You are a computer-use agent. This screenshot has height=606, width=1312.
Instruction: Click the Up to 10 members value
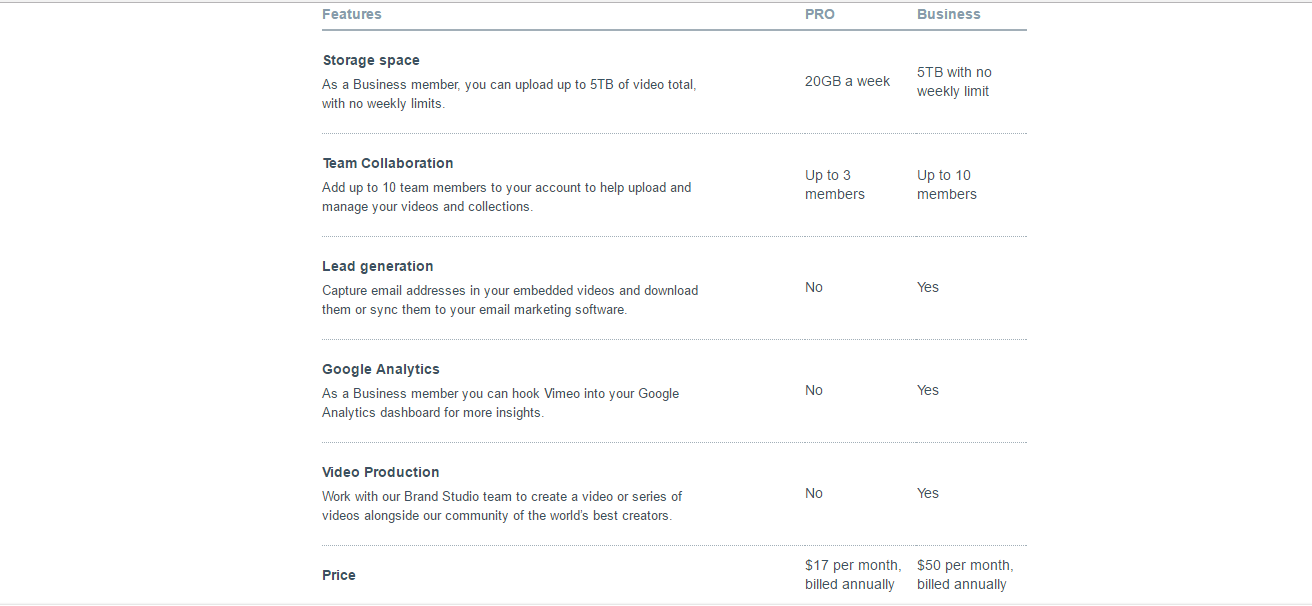coord(946,184)
